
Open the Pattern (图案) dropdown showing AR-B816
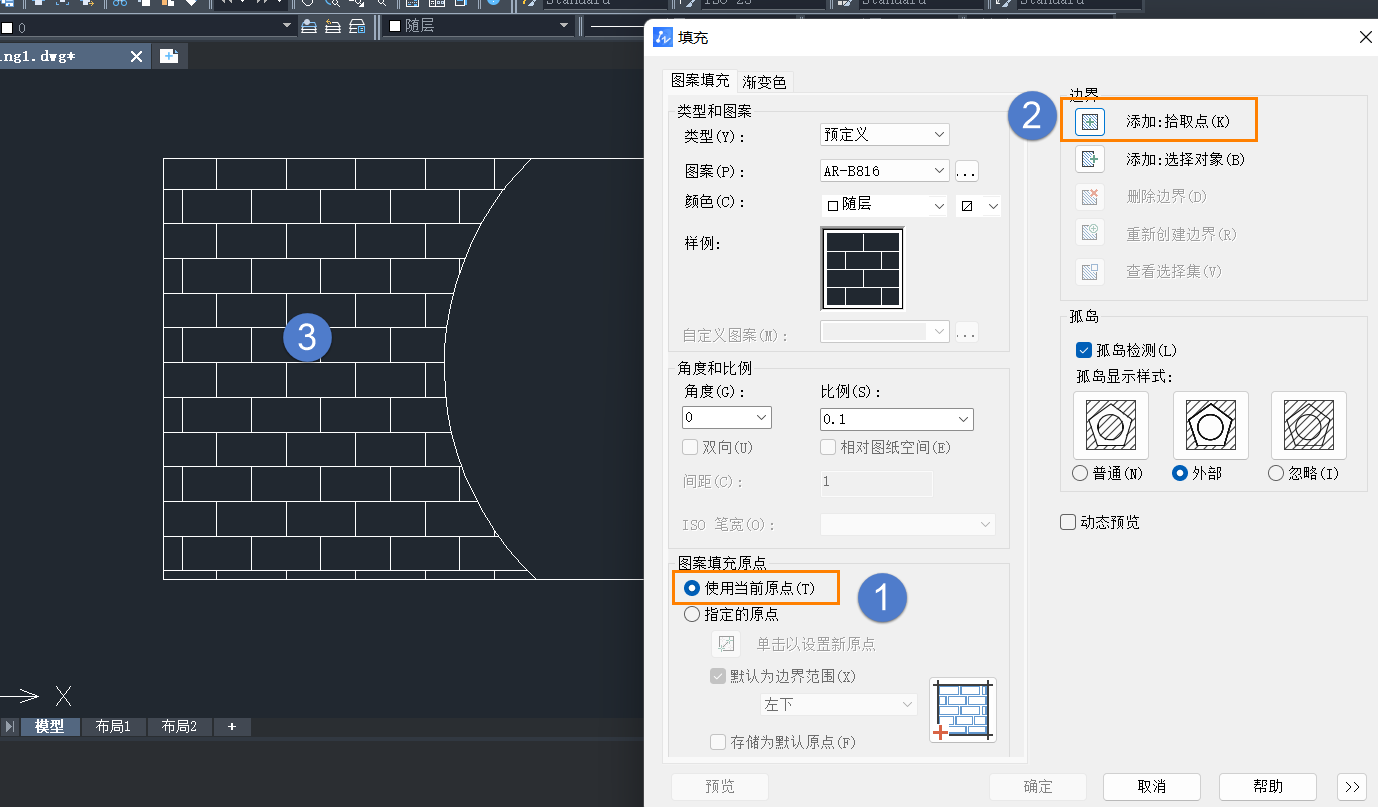(884, 171)
